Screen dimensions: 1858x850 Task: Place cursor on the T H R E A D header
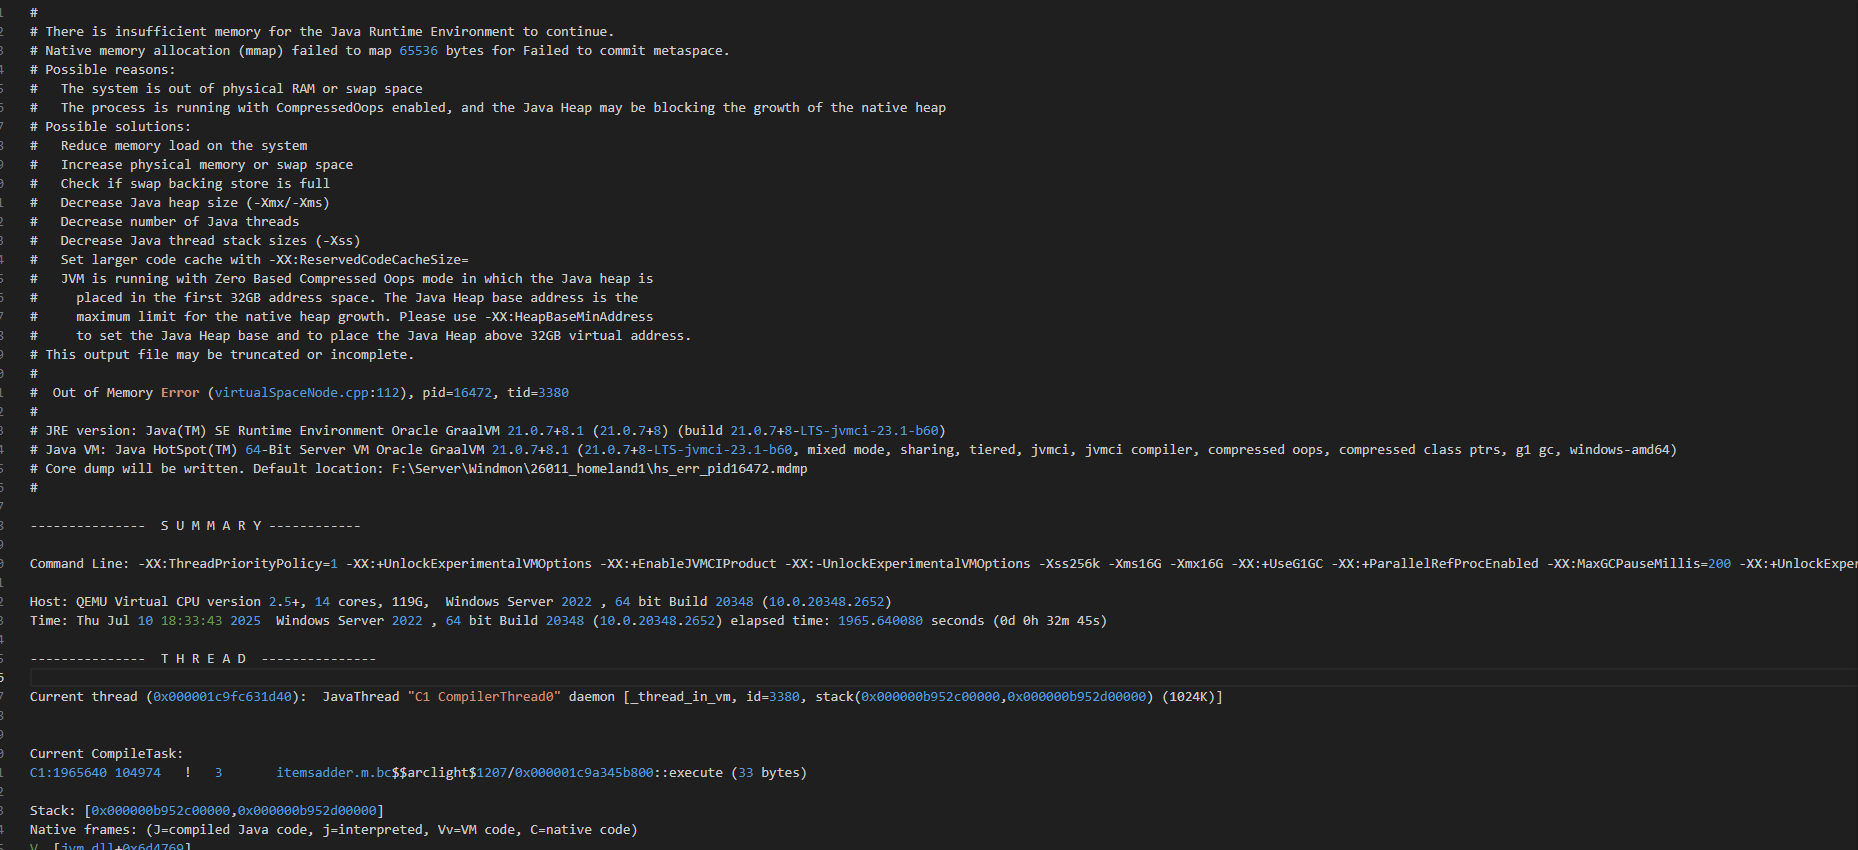[x=203, y=659]
